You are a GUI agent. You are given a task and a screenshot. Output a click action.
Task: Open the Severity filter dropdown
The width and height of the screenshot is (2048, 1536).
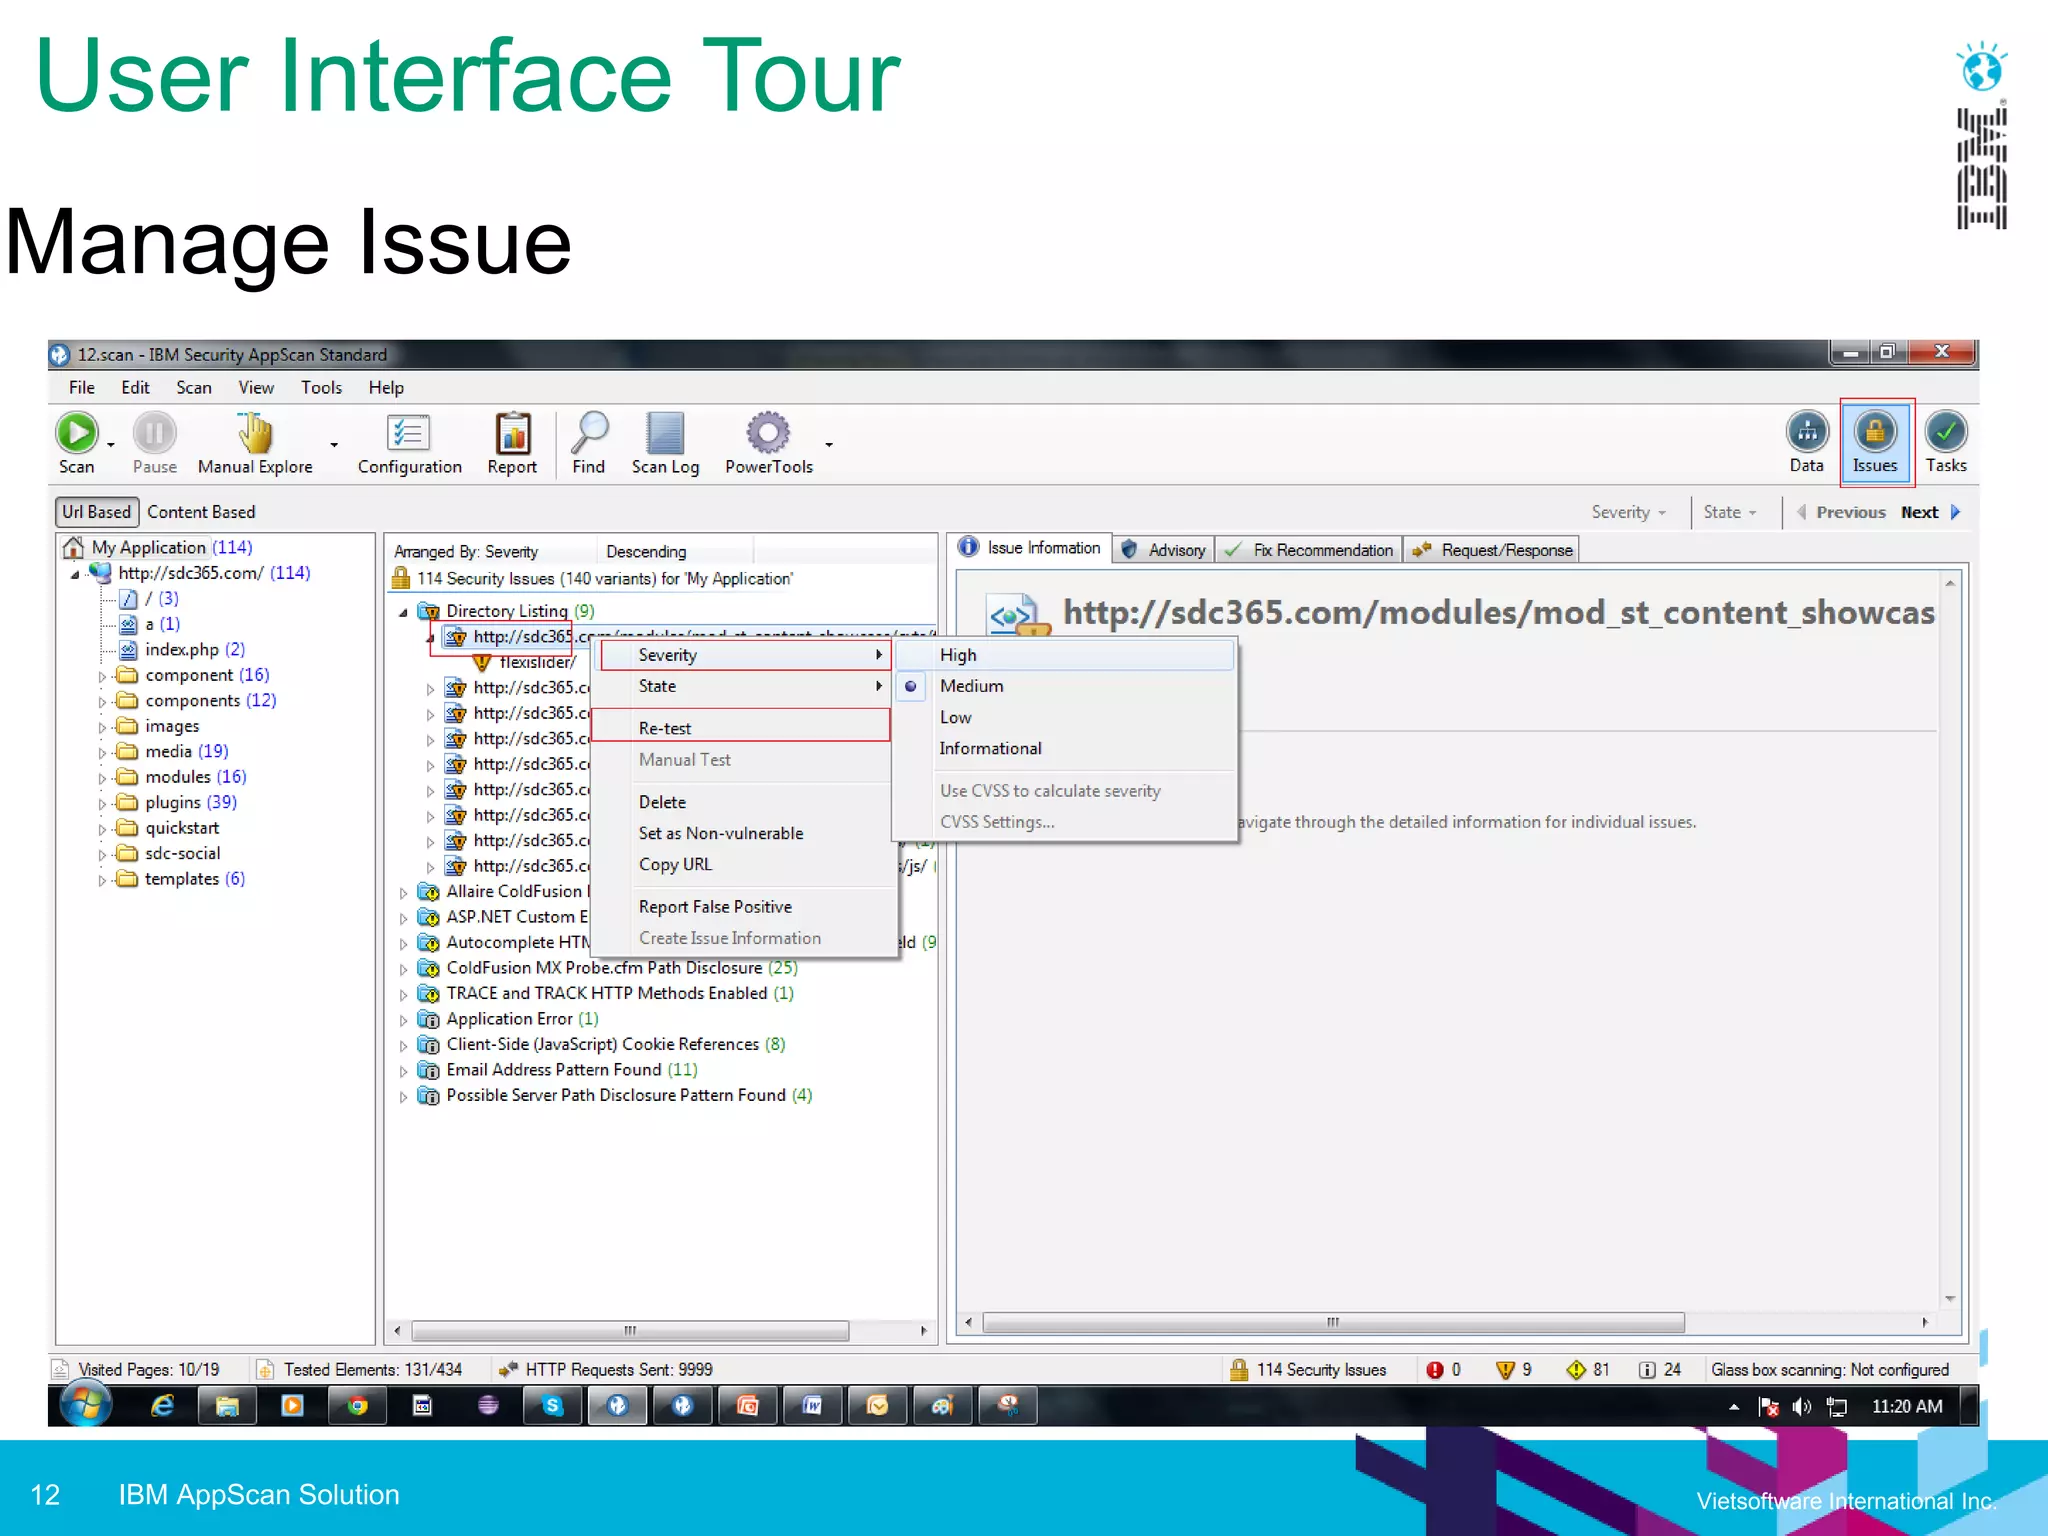point(1628,512)
